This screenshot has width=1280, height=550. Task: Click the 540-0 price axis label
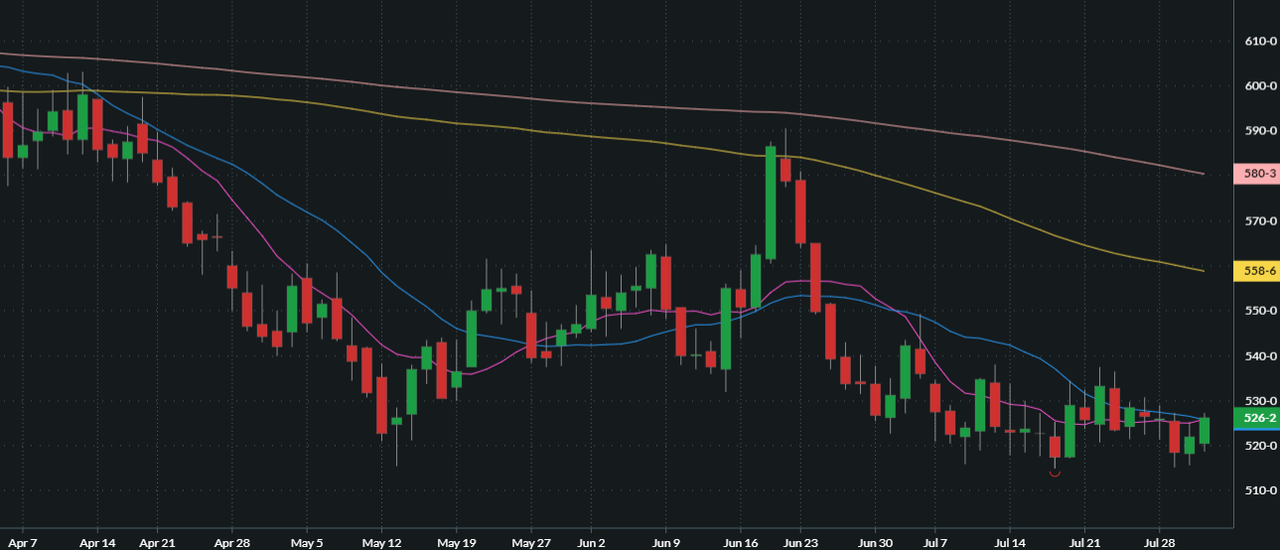1261,356
